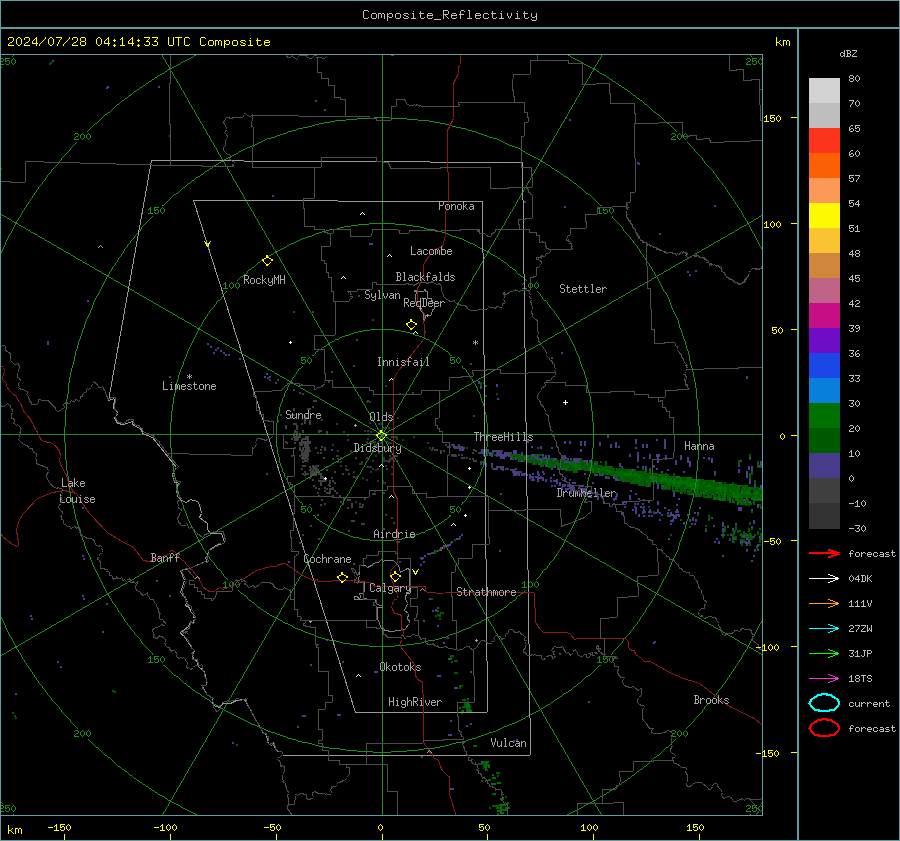Screen dimensions: 900x841
Task: Click the dBZ heading above the color scale
Action: 848,54
